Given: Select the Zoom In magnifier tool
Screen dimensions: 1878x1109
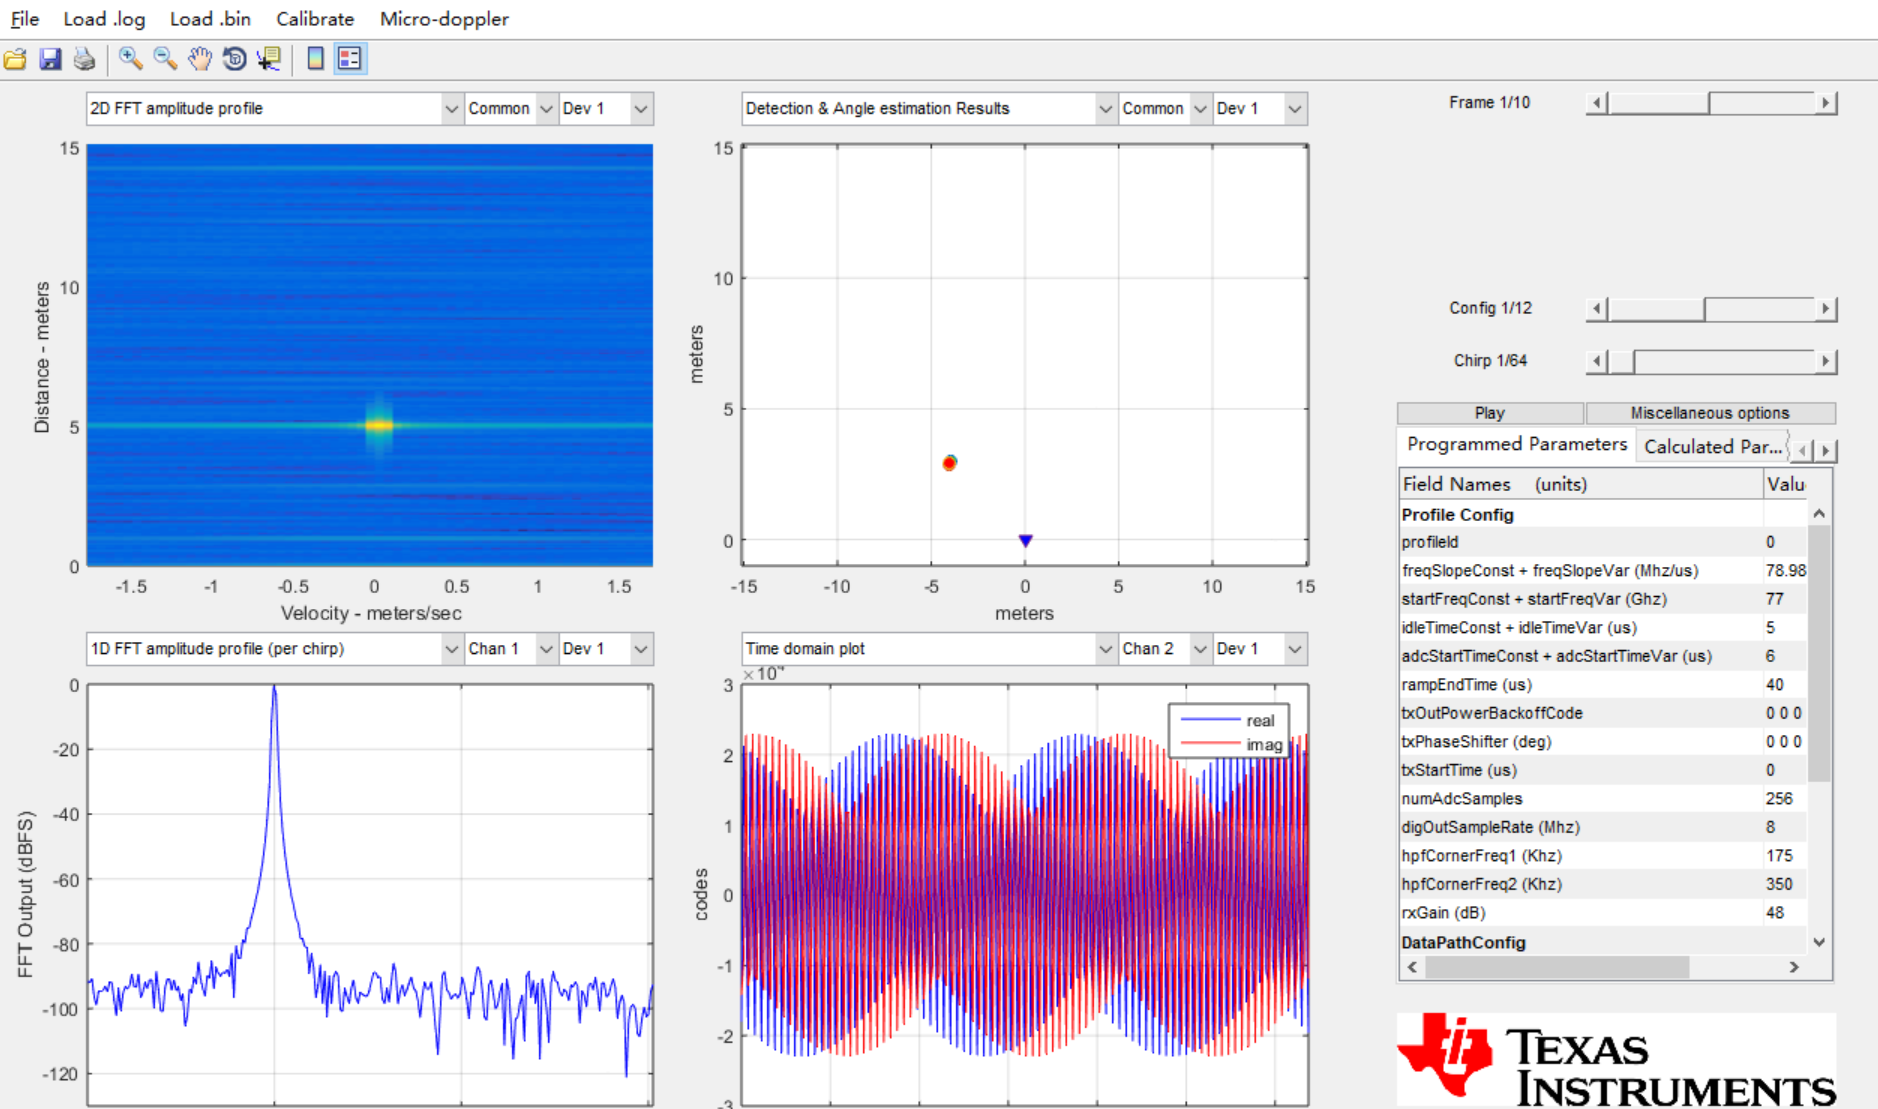Looking at the screenshot, I should click(130, 59).
